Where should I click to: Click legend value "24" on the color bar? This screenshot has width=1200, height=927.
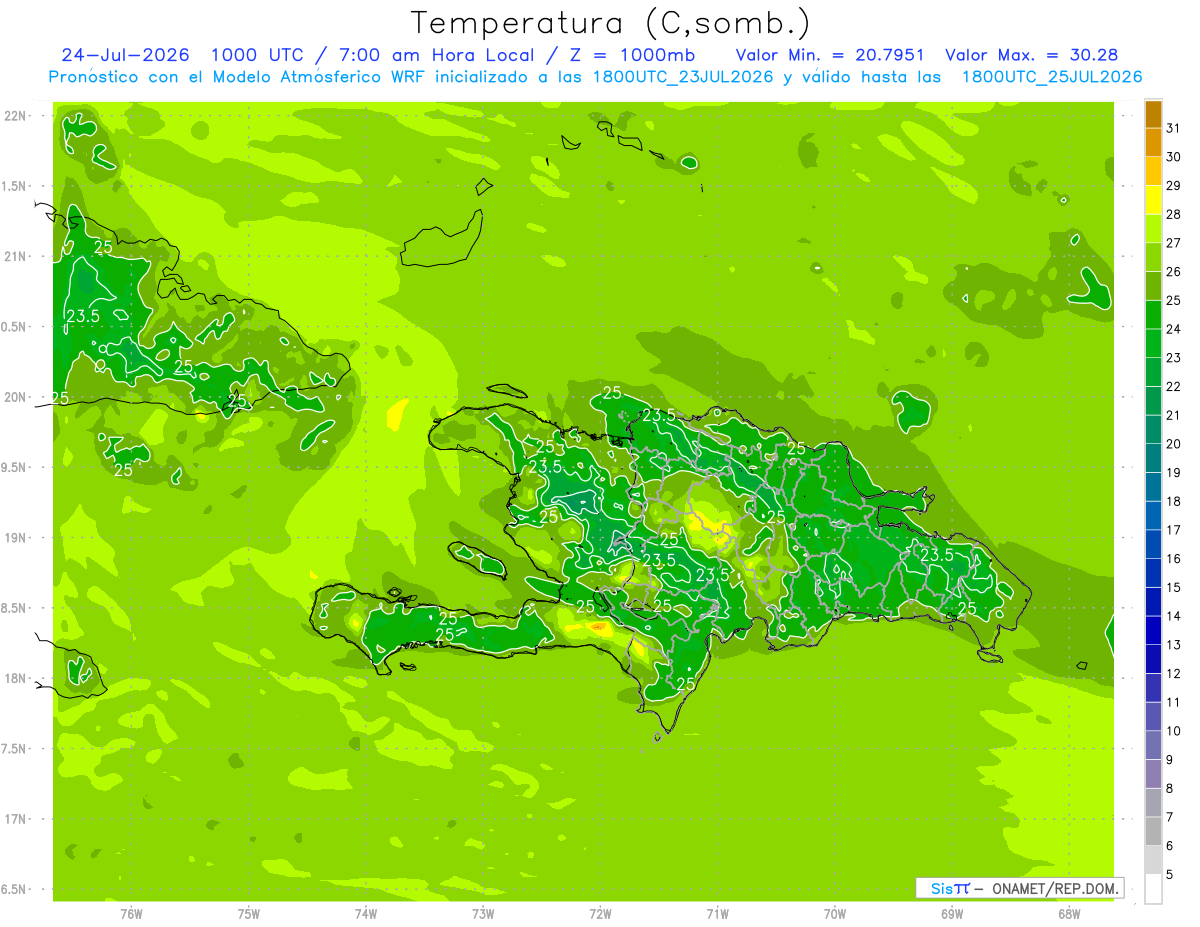click(1173, 329)
